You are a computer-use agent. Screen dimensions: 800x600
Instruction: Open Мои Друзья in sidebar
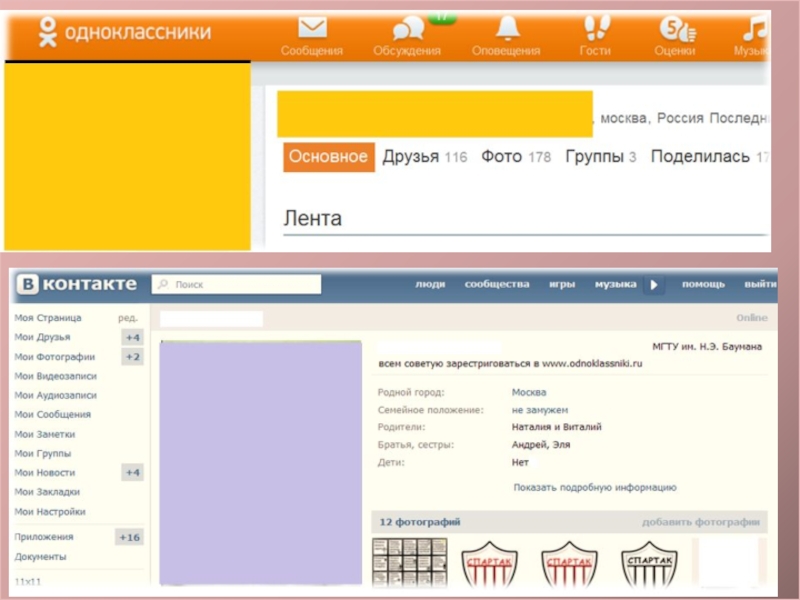pyautogui.click(x=42, y=337)
